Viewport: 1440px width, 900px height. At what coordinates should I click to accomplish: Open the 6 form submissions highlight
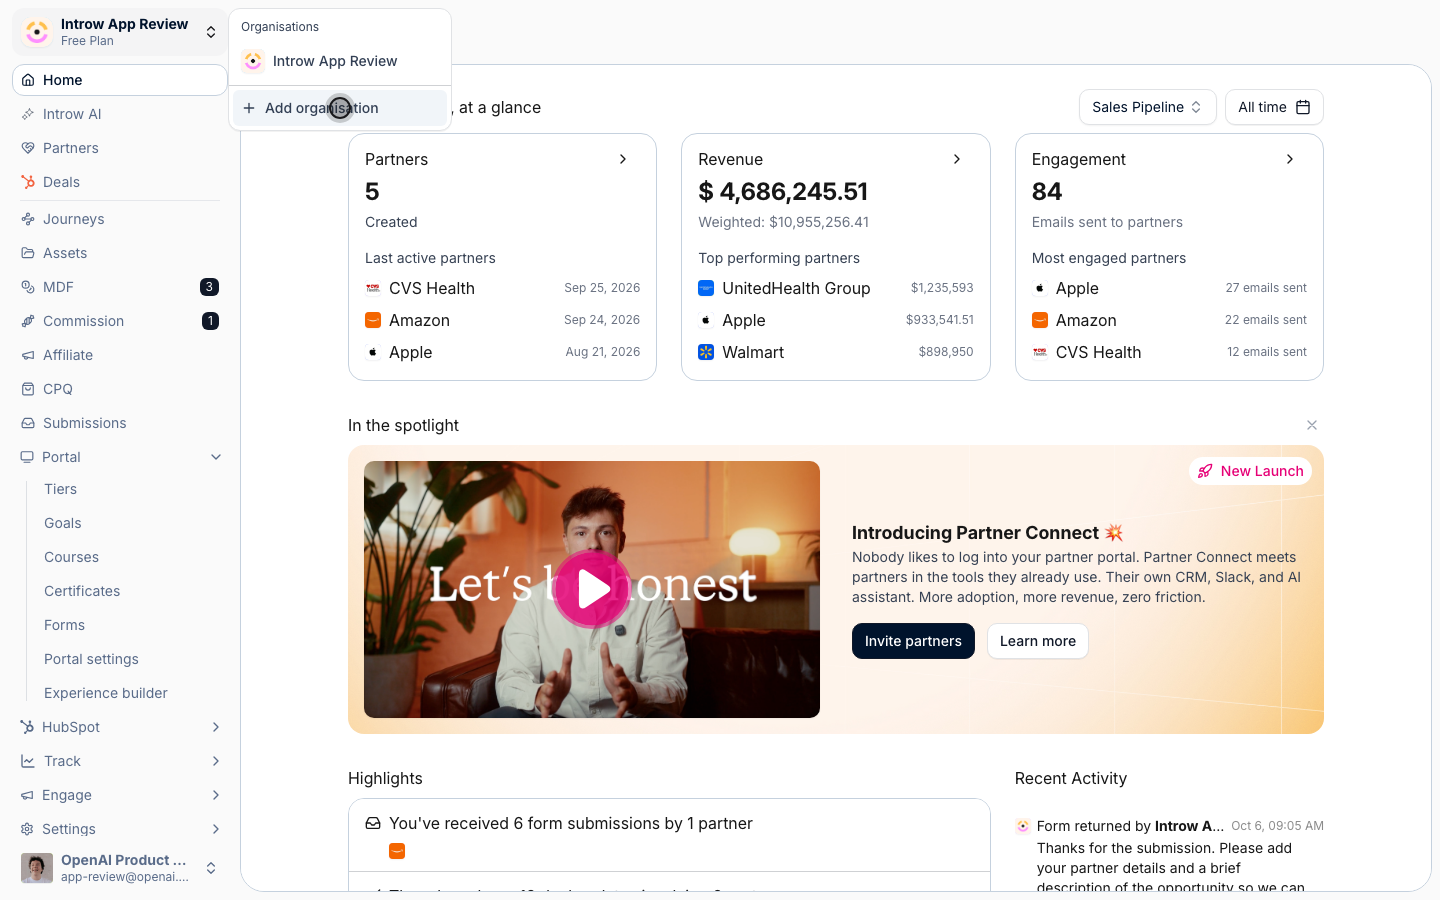[x=669, y=835]
